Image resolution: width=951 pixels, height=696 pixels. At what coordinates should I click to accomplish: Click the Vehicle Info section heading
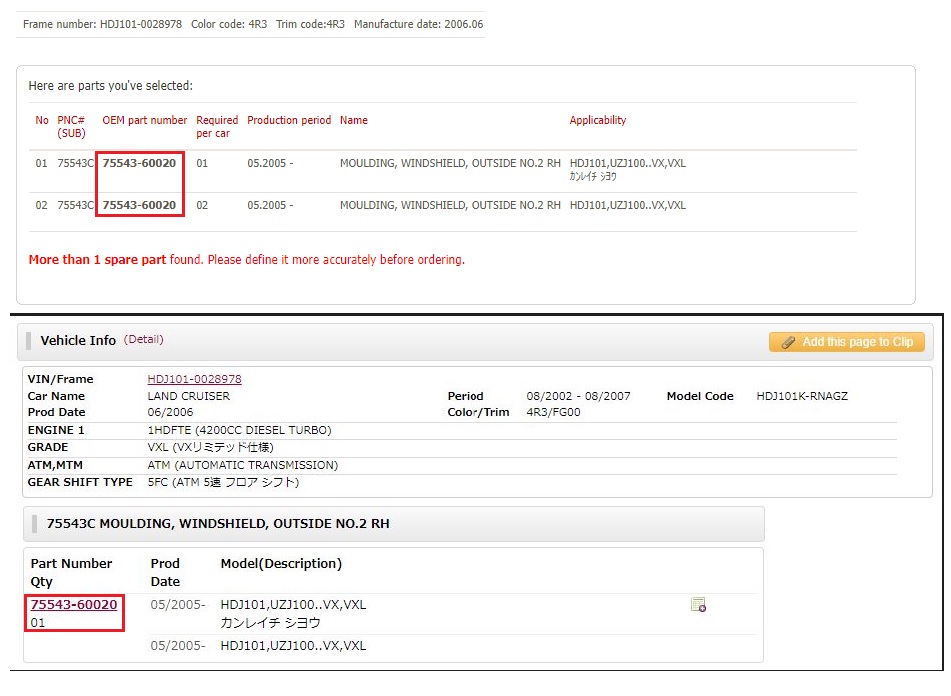(x=78, y=341)
